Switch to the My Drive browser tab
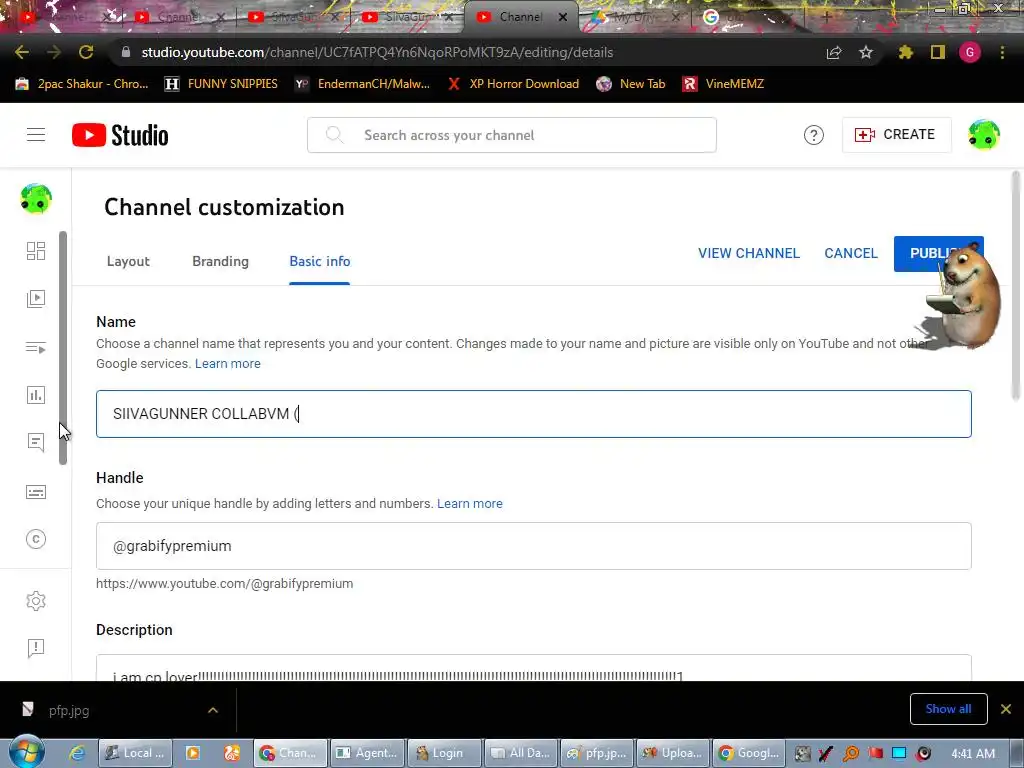This screenshot has height=768, width=1024. tap(633, 17)
